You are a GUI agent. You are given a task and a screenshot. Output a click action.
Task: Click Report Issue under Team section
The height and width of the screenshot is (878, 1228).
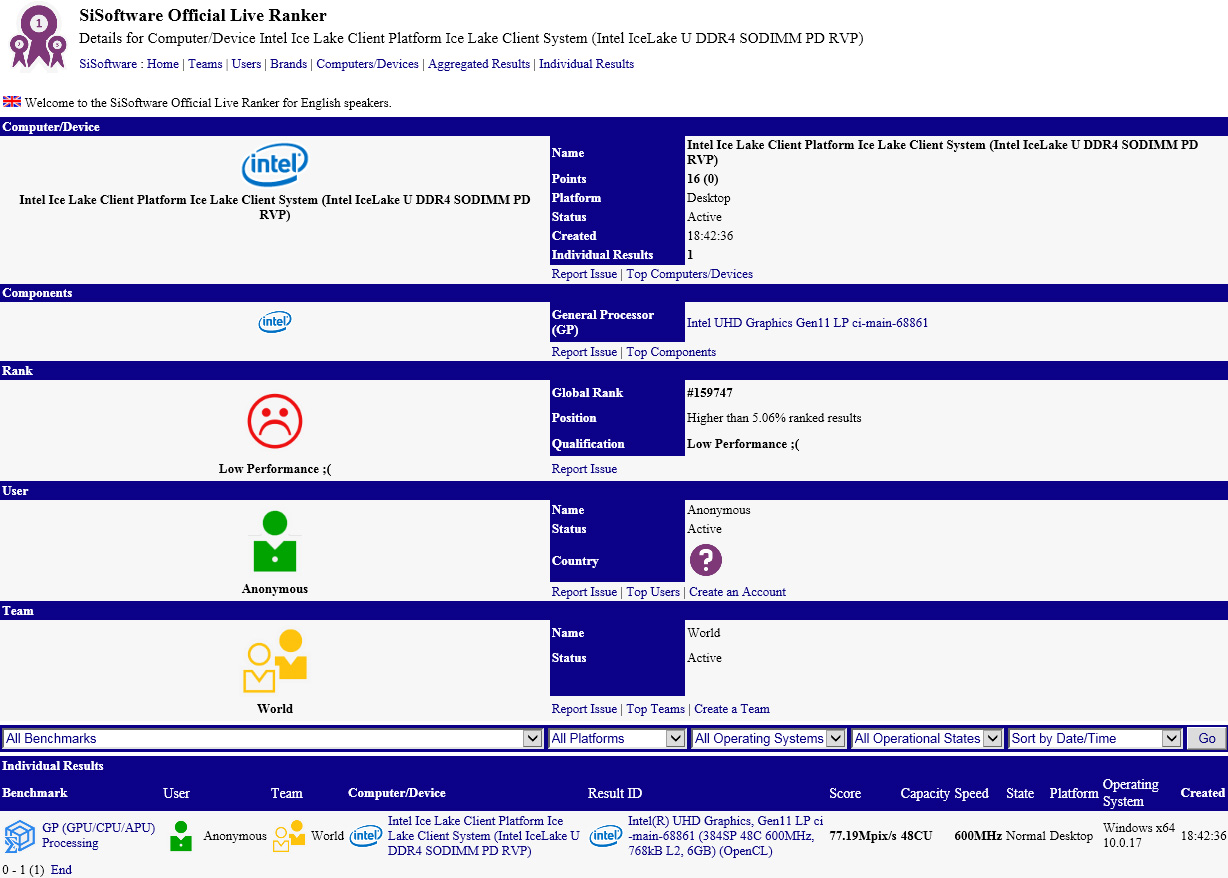point(584,709)
